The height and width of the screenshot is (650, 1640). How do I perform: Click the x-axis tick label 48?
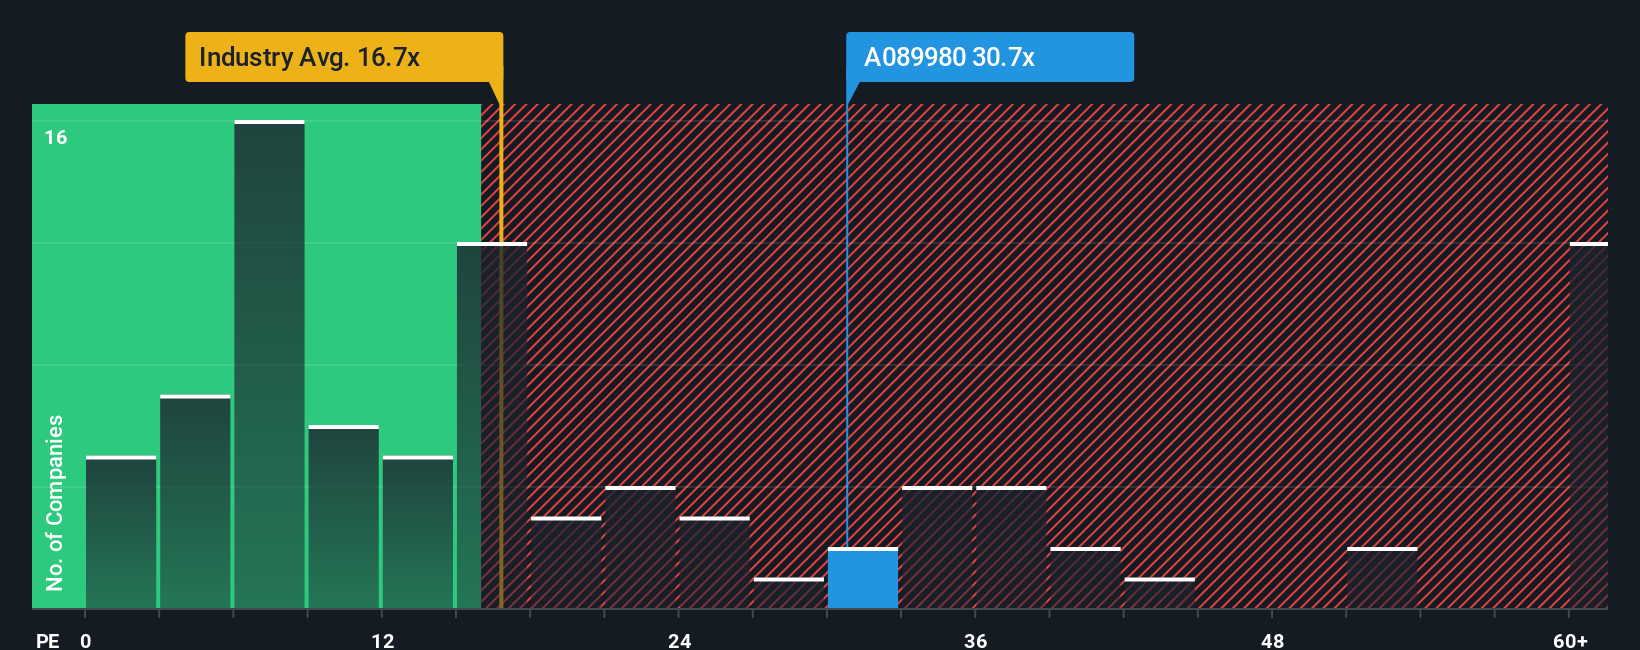[x=1272, y=640]
